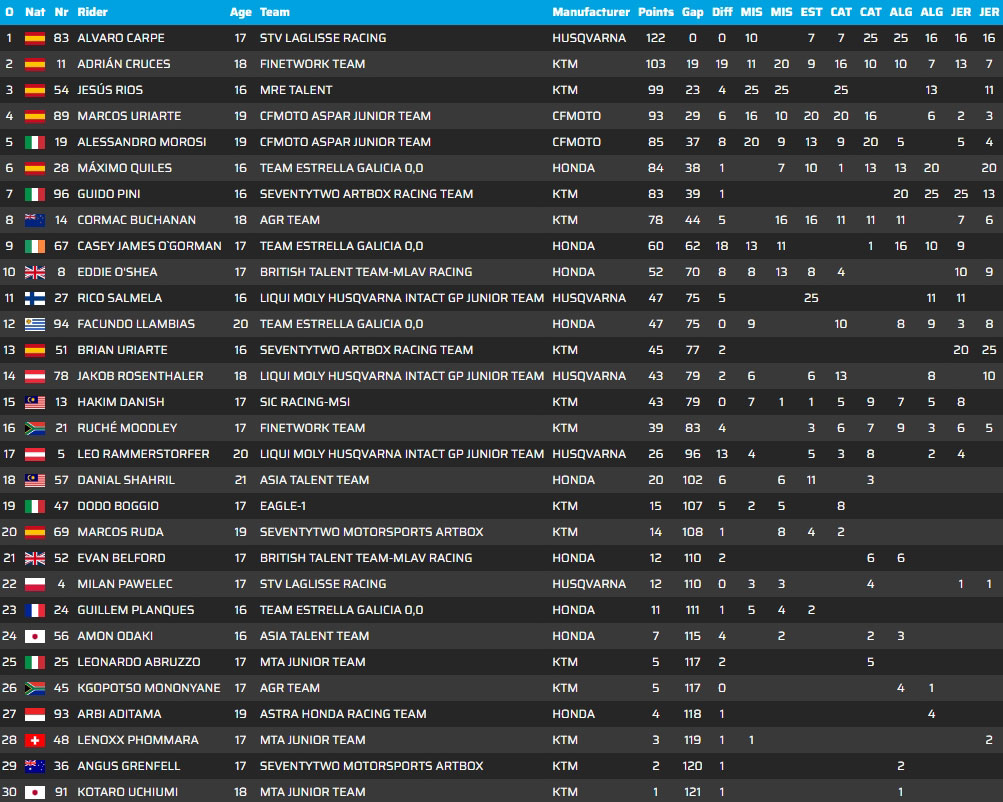1003x802 pixels.
Task: Click the flag icon beside Guillem Planques
Action: point(35,610)
